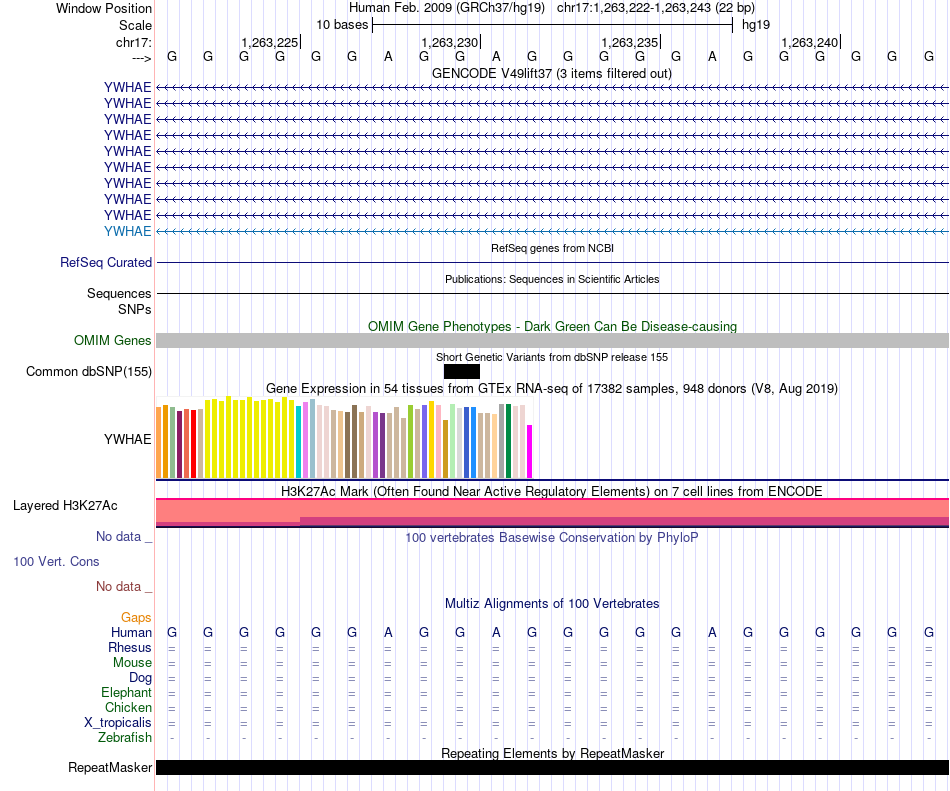Select the black RepeatMasker element bar
This screenshot has width=950, height=791.
click(552, 768)
